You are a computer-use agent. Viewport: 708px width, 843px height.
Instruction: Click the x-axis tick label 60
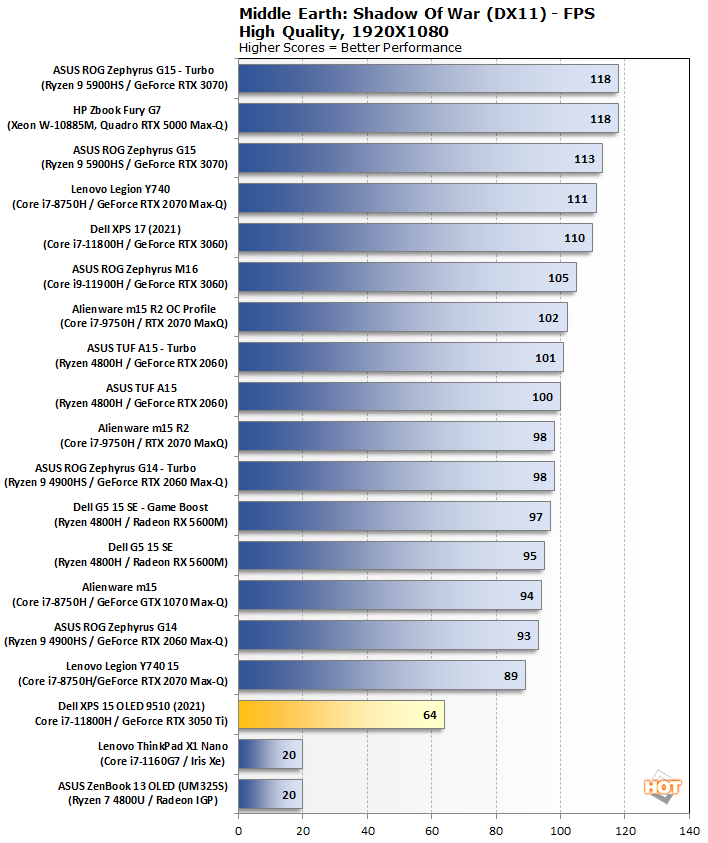[x=432, y=831]
